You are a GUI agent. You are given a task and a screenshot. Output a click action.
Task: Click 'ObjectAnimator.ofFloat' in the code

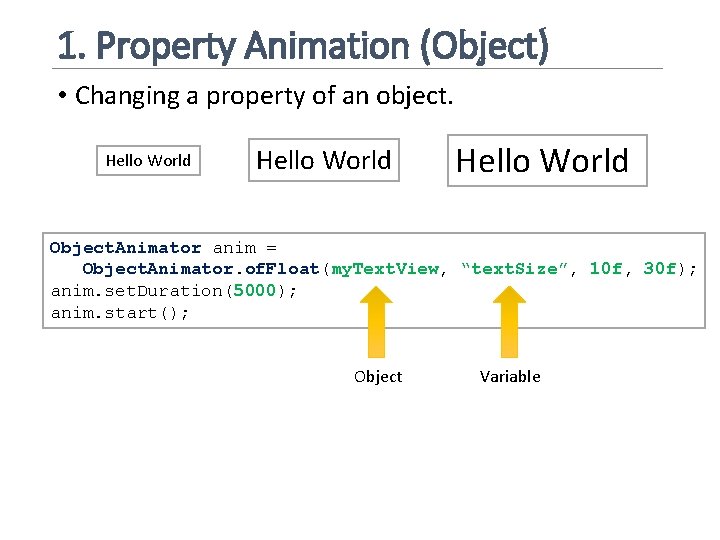tap(201, 269)
